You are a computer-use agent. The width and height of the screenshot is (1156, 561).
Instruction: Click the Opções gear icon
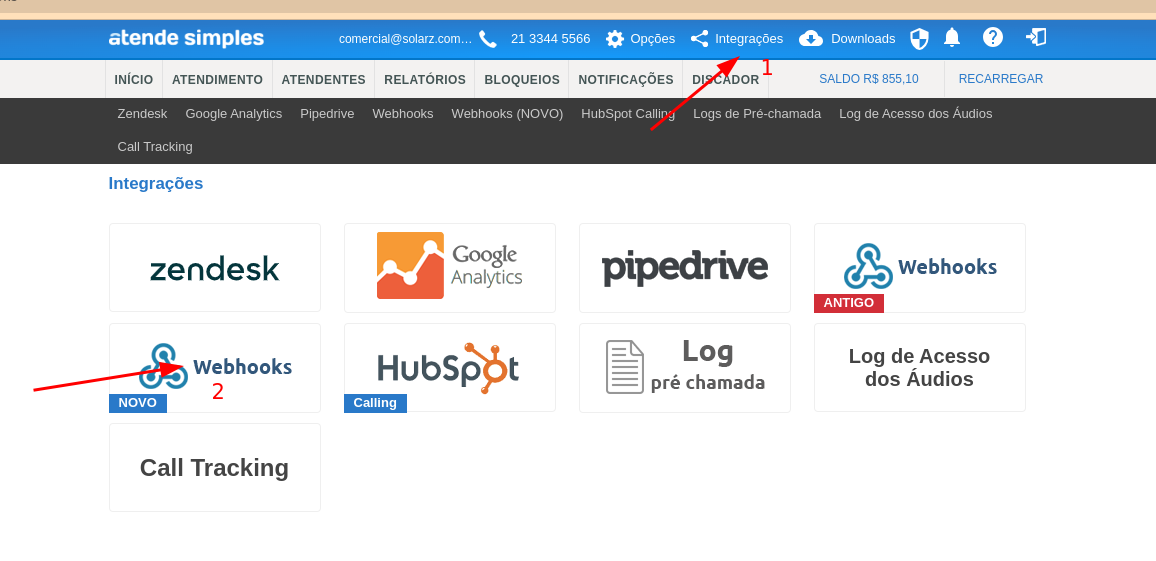click(x=615, y=39)
